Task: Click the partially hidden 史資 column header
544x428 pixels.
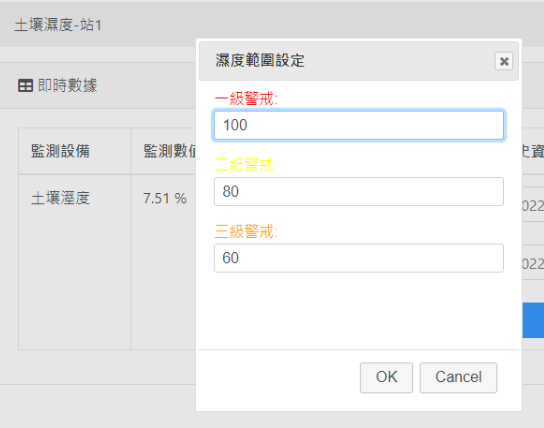Action: 533,151
